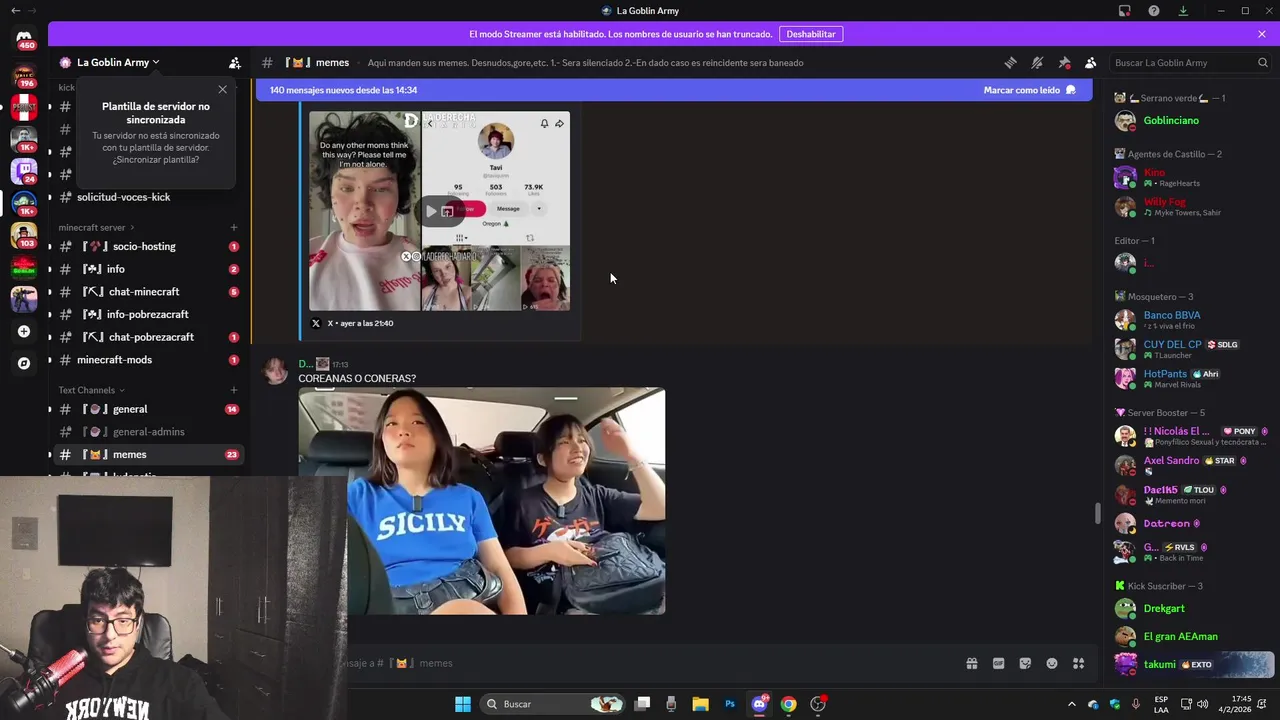1280x720 pixels.
Task: Create channel in Text Channels category
Action: point(234,390)
